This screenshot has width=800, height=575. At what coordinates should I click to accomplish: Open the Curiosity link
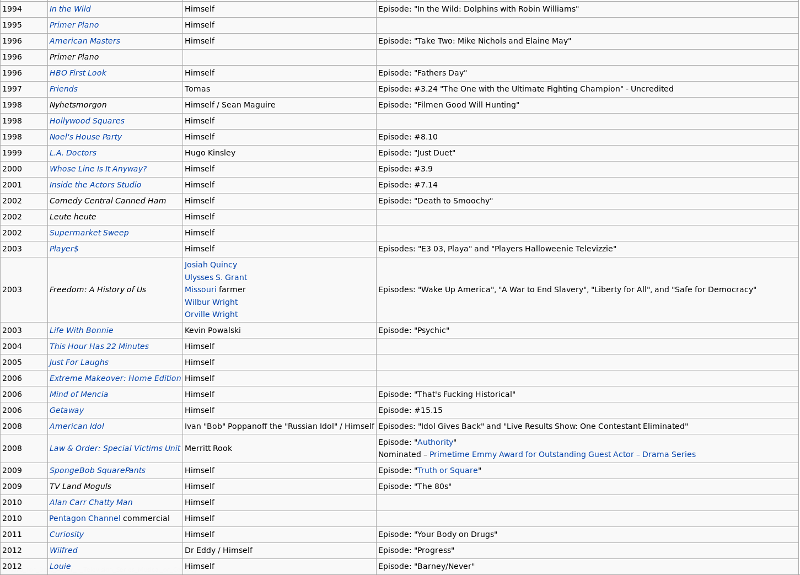(66, 534)
